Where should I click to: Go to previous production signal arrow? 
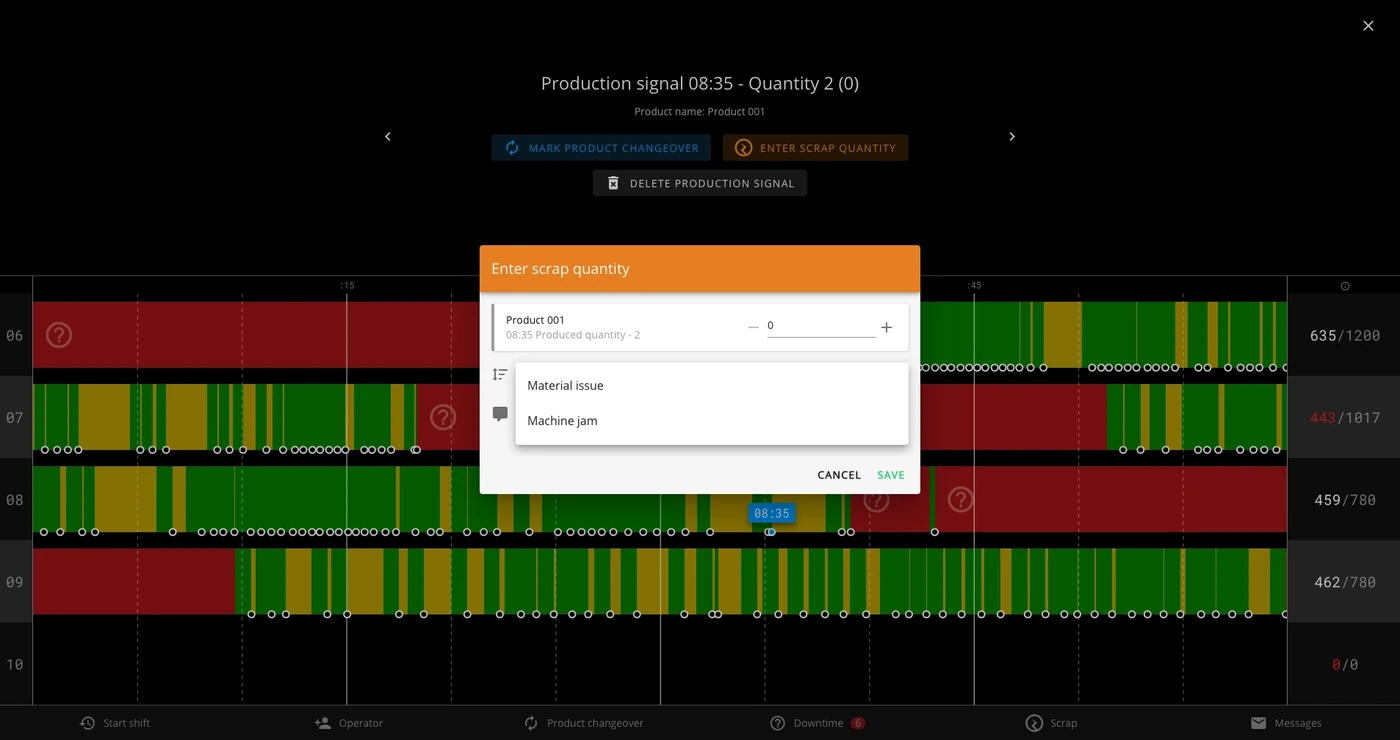pos(388,137)
